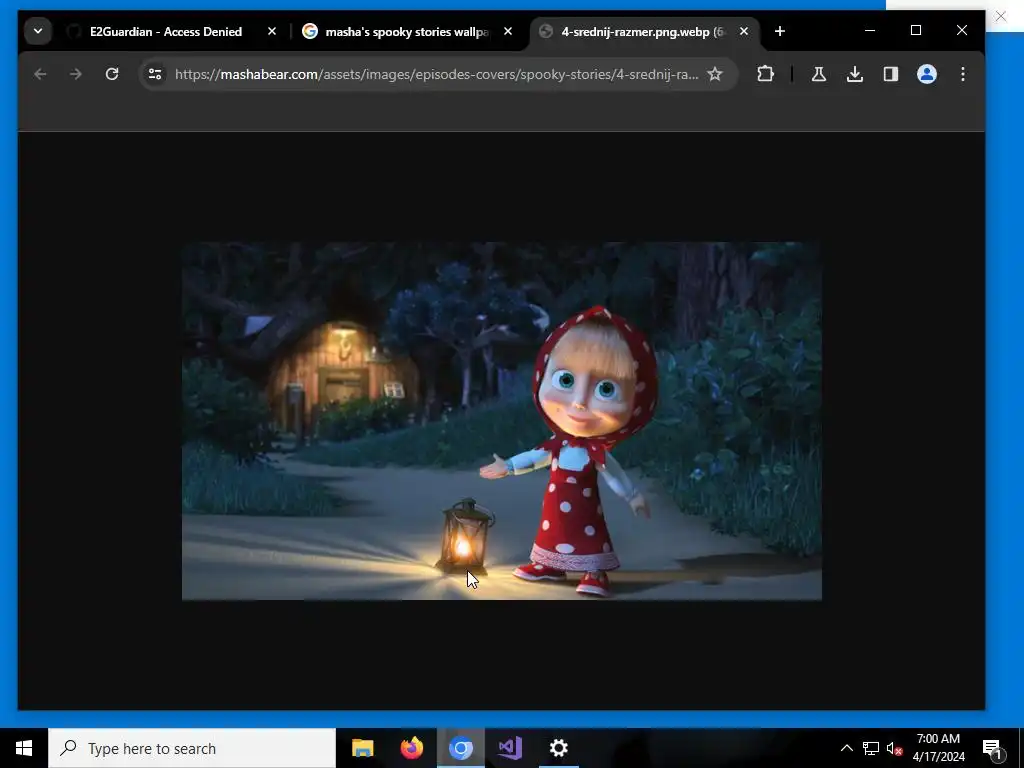Click the Masha lantern image
Screen dimensions: 1024x768
(502, 421)
